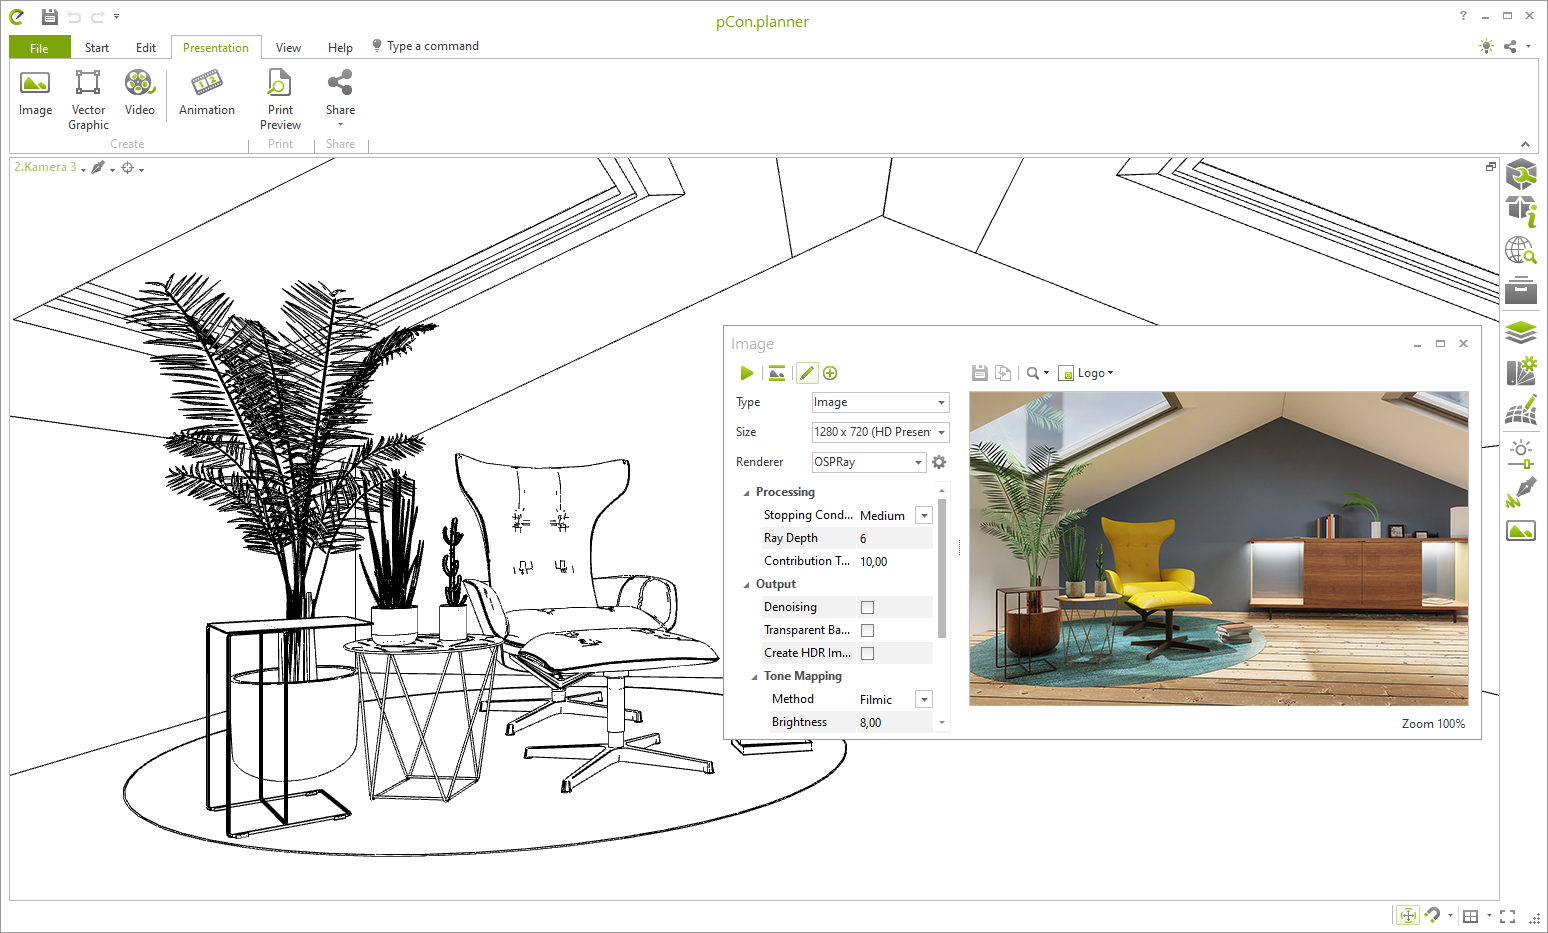Image resolution: width=1548 pixels, height=933 pixels.
Task: Select the Vector Graphic tool
Action: point(88,99)
